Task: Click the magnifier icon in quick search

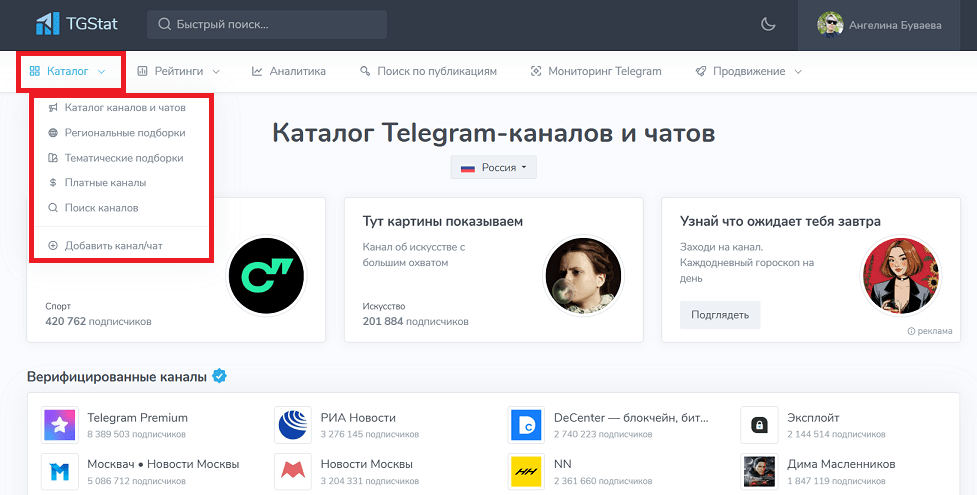Action: click(x=164, y=25)
